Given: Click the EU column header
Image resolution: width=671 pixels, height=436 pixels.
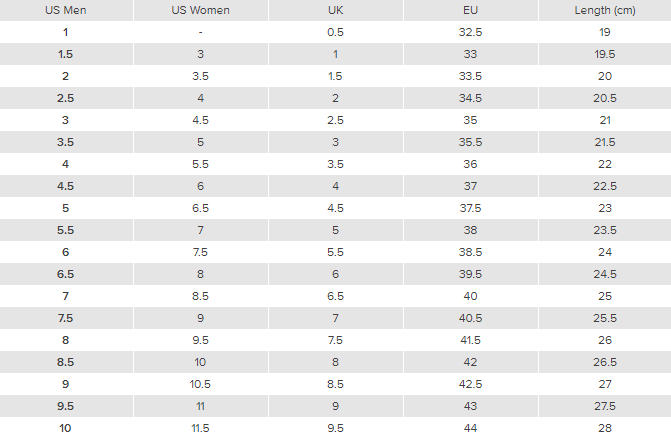Looking at the screenshot, I should pos(470,10).
